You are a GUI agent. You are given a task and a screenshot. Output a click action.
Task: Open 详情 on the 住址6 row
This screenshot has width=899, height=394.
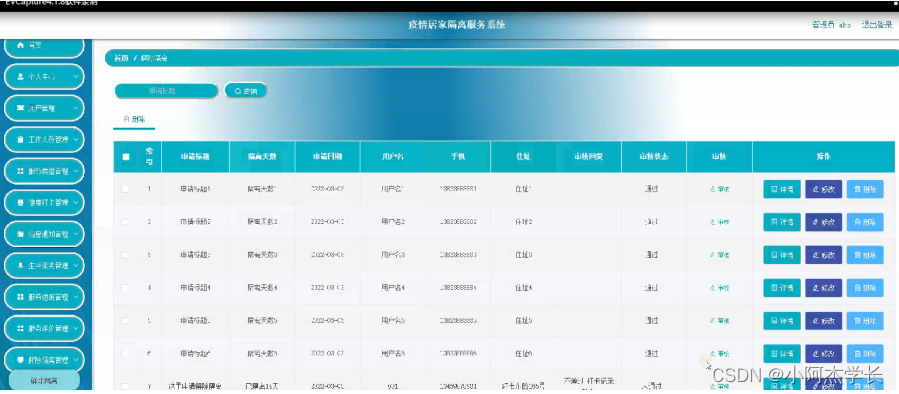(781, 354)
